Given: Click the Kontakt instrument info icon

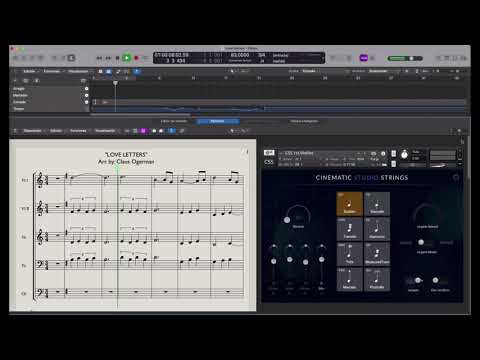Looking at the screenshot, I should tap(383, 154).
